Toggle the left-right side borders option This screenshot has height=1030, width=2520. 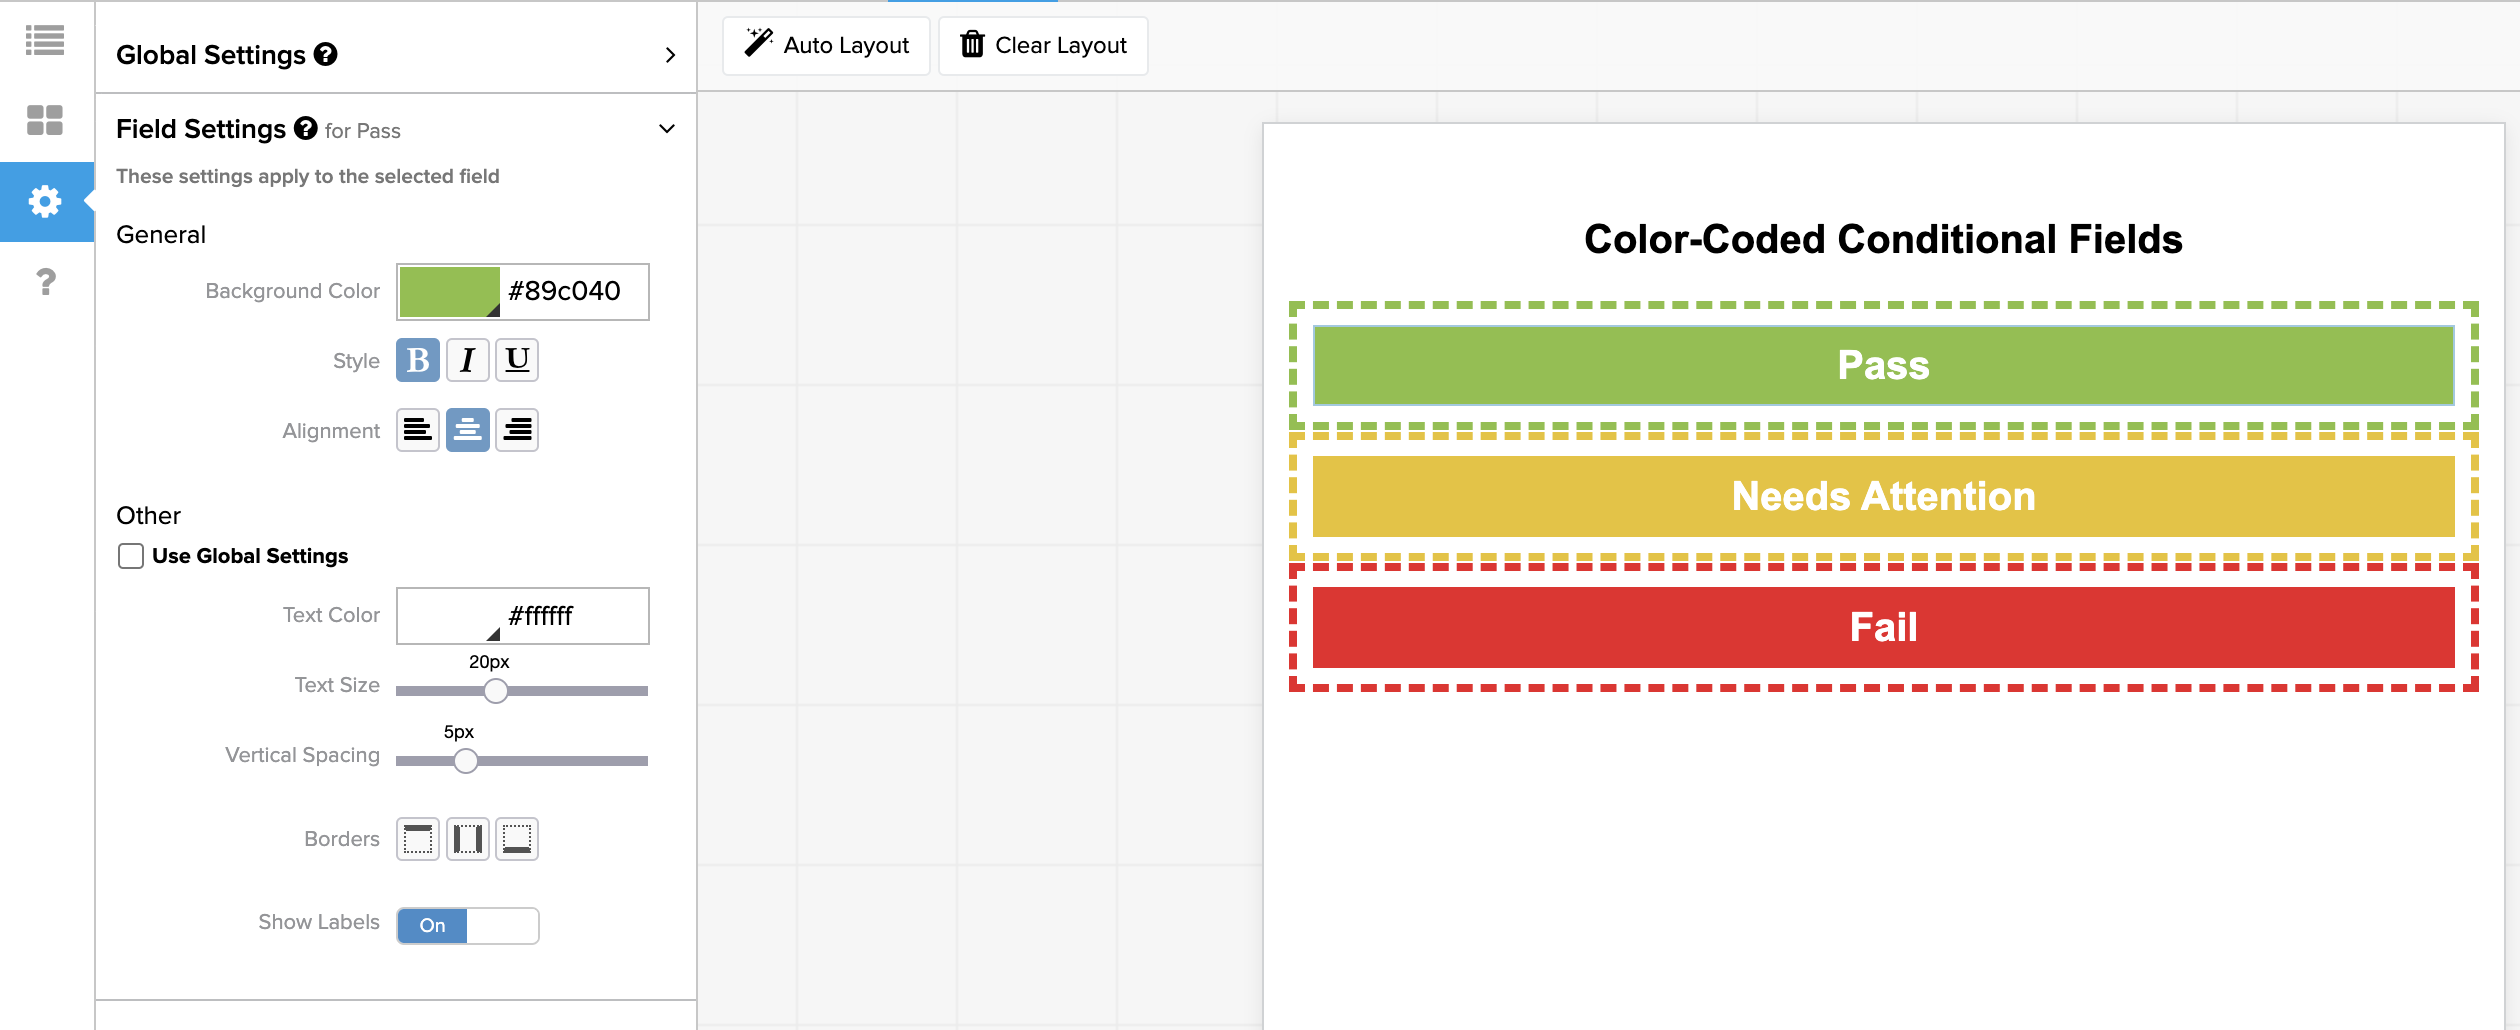pyautogui.click(x=467, y=839)
